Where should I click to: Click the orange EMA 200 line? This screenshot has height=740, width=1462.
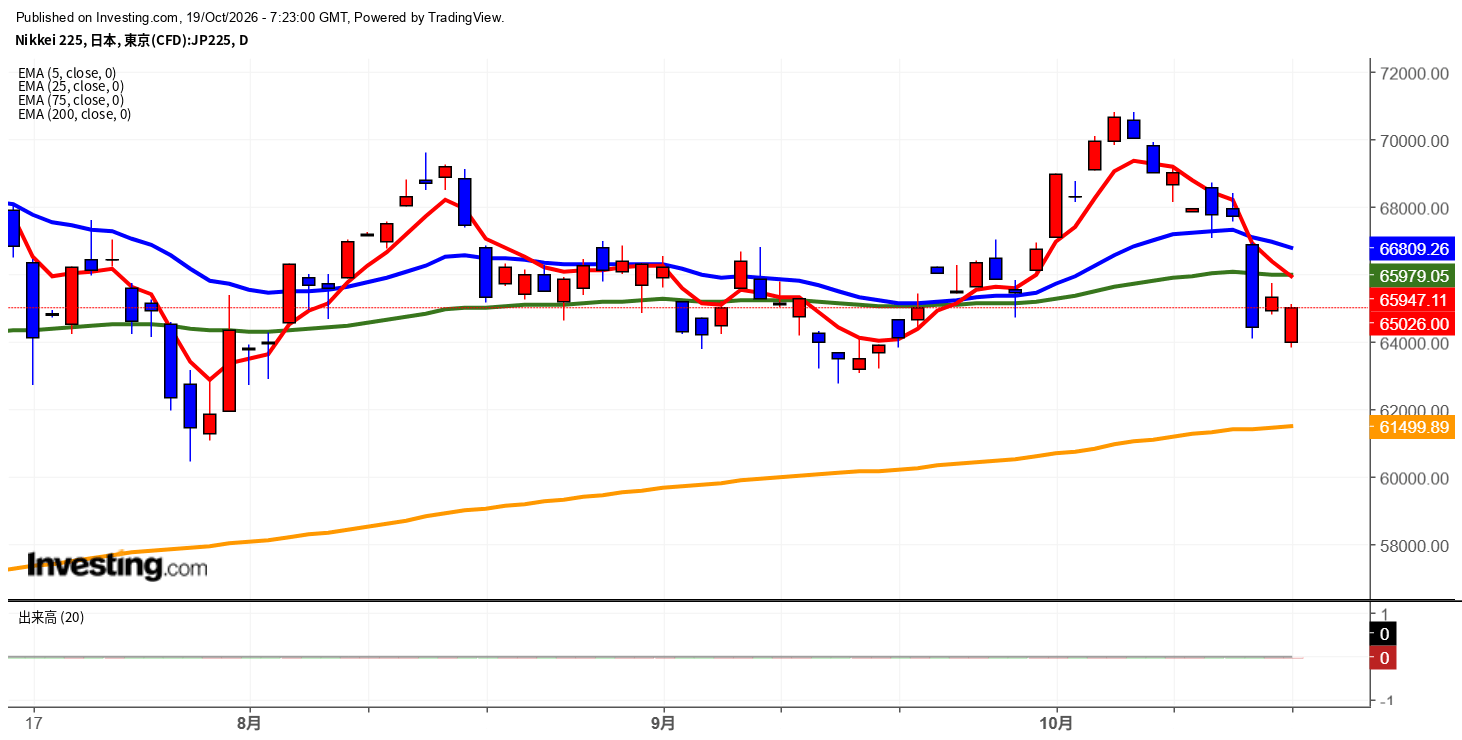click(700, 485)
